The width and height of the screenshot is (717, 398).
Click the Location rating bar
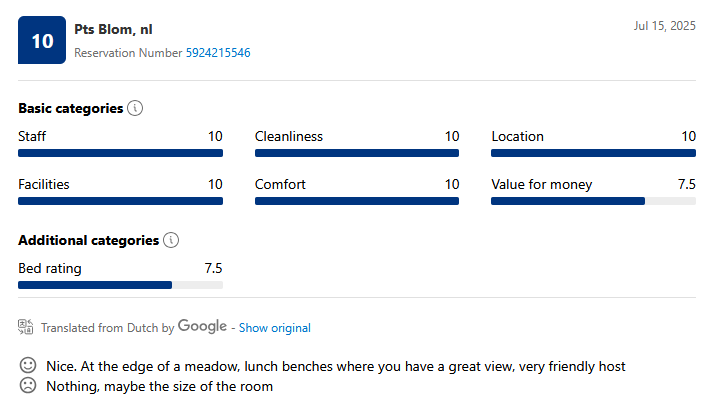coord(593,153)
